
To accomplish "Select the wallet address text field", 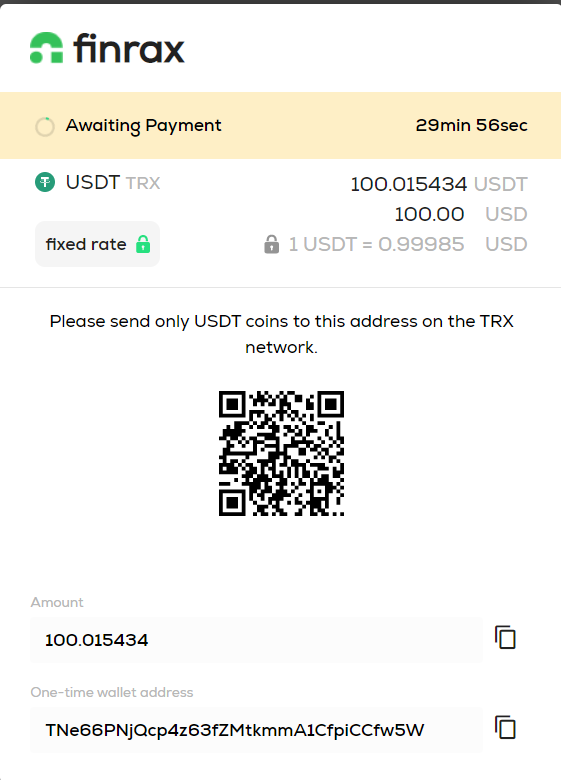I will point(257,730).
